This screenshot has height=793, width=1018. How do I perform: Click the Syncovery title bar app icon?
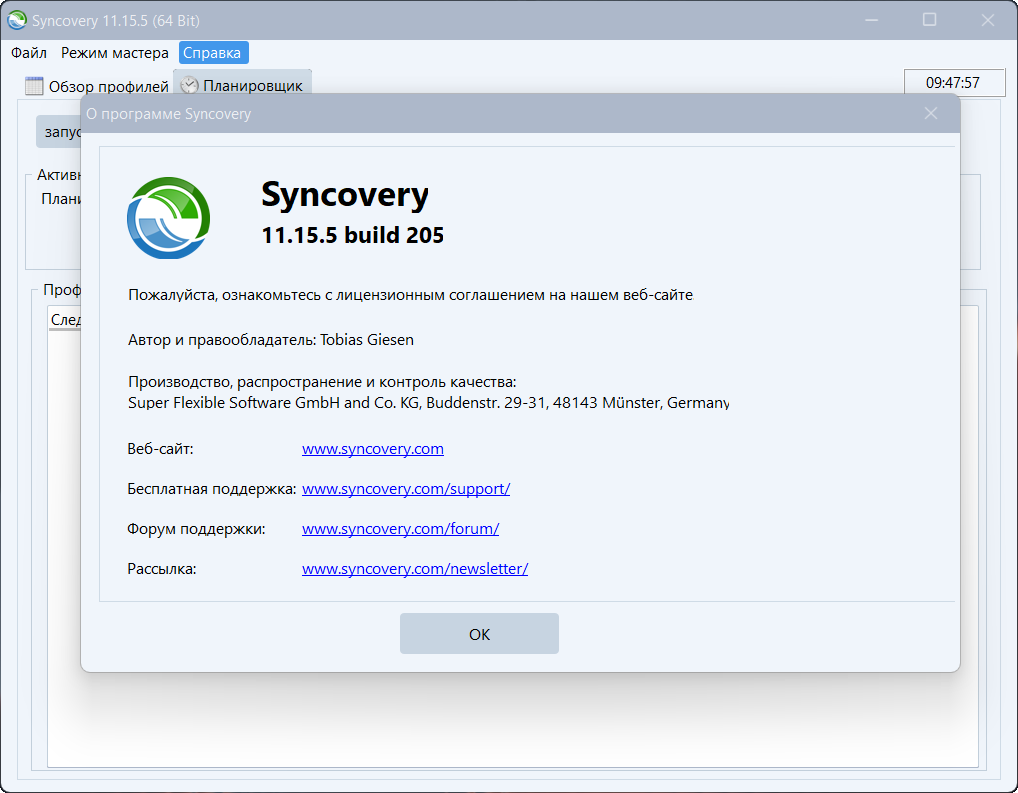pyautogui.click(x=16, y=20)
